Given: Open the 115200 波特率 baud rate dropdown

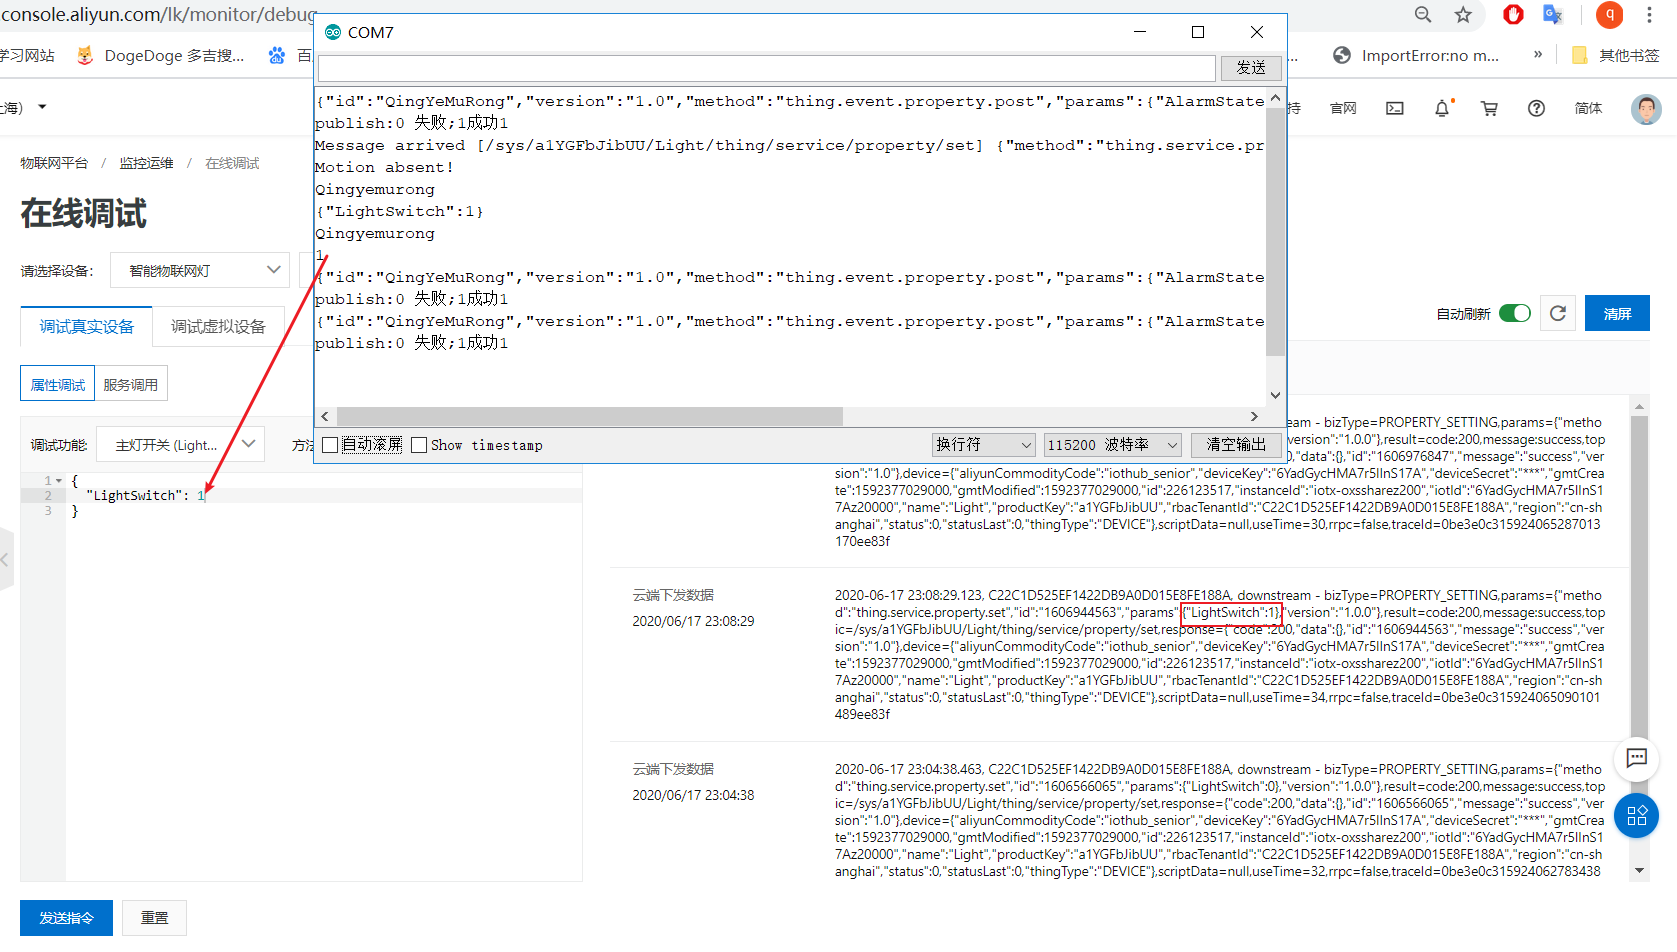Looking at the screenshot, I should pos(1113,444).
